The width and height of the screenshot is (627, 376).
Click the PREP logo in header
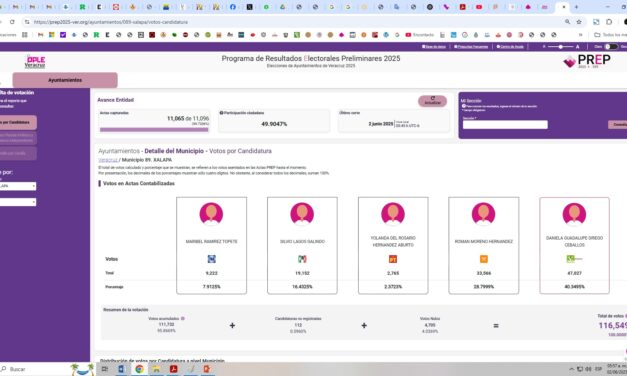click(x=587, y=61)
